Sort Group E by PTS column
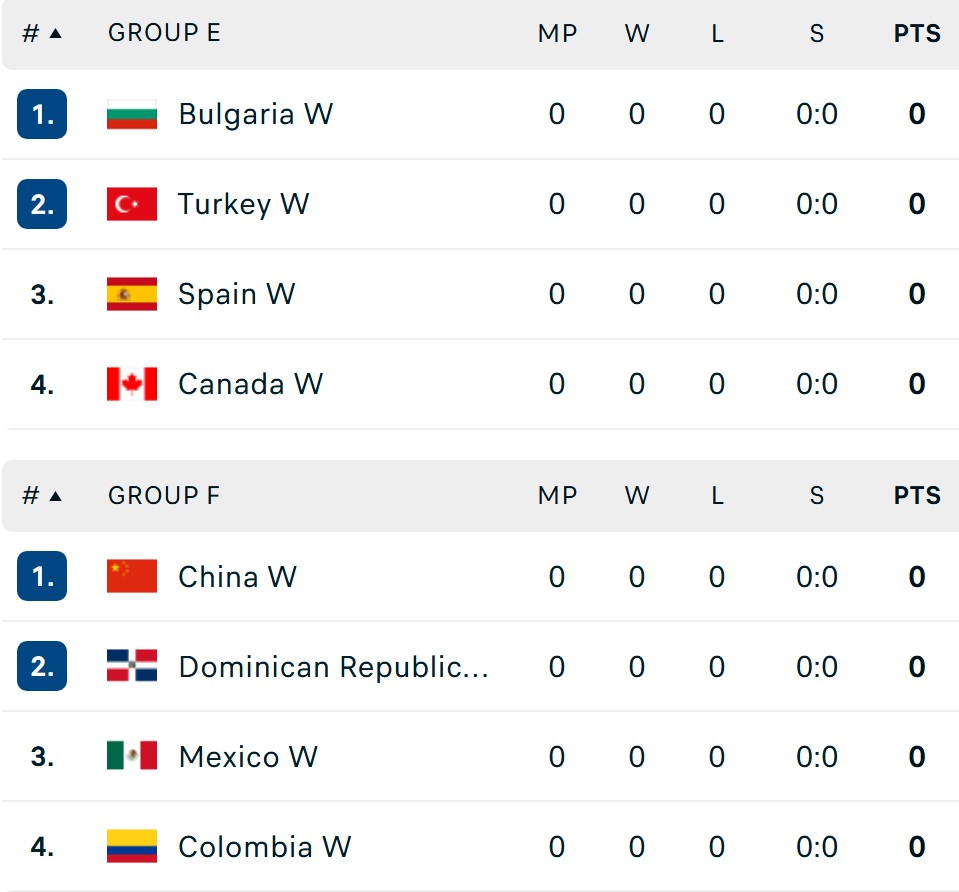This screenshot has height=892, width=959. [x=917, y=33]
